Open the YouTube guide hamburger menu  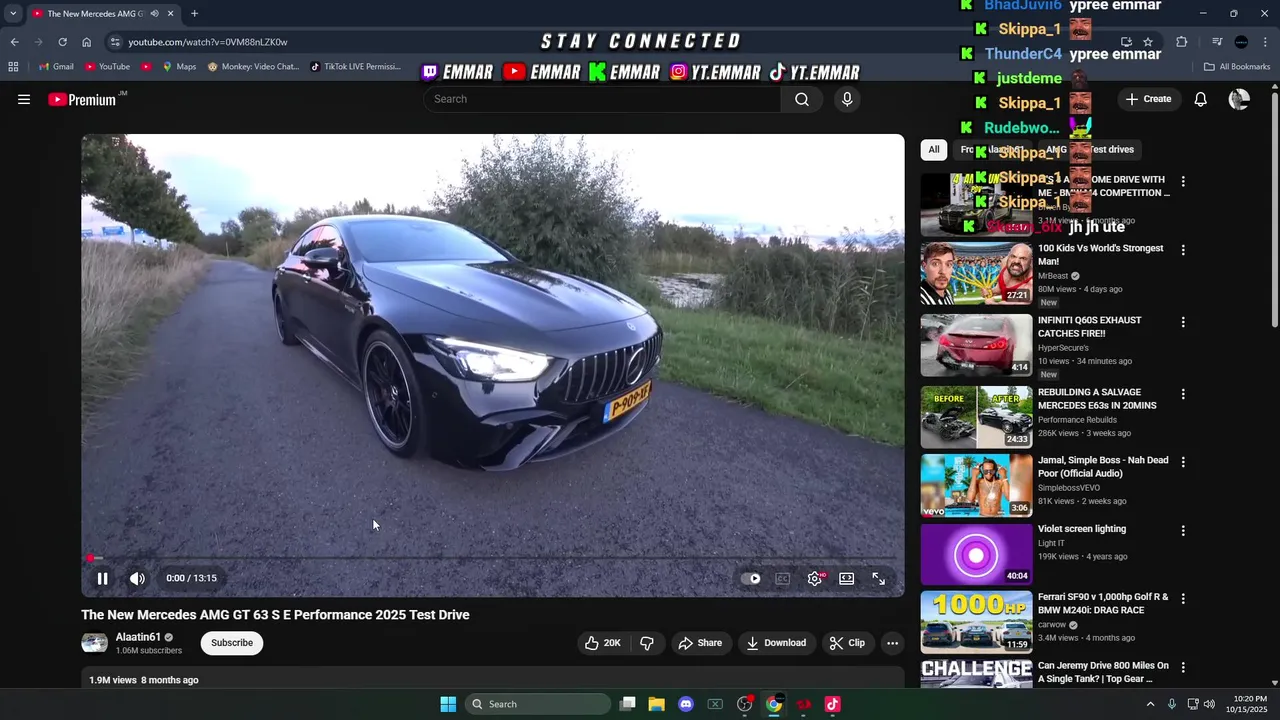tap(24, 99)
